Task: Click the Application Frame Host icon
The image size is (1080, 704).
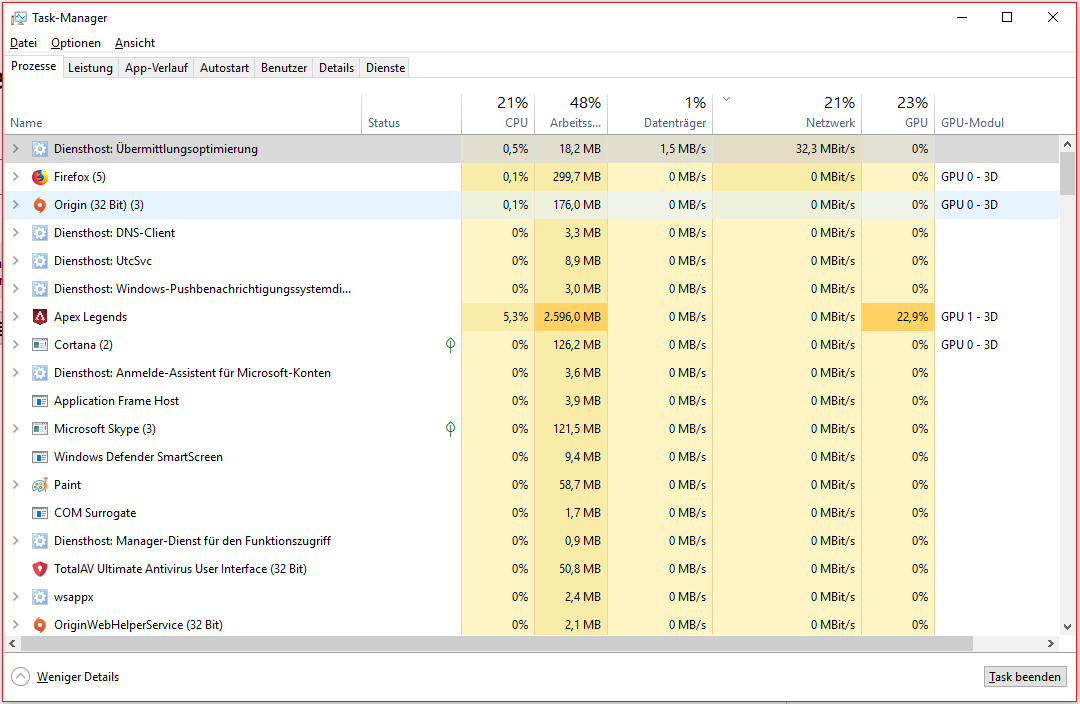Action: pyautogui.click(x=40, y=401)
